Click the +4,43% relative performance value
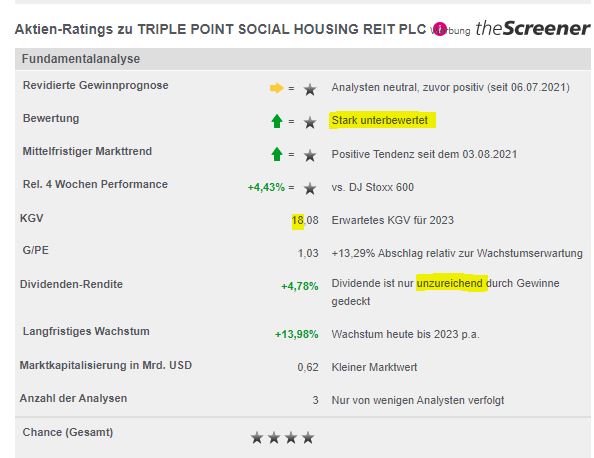This screenshot has width=594, height=458. coord(266,187)
